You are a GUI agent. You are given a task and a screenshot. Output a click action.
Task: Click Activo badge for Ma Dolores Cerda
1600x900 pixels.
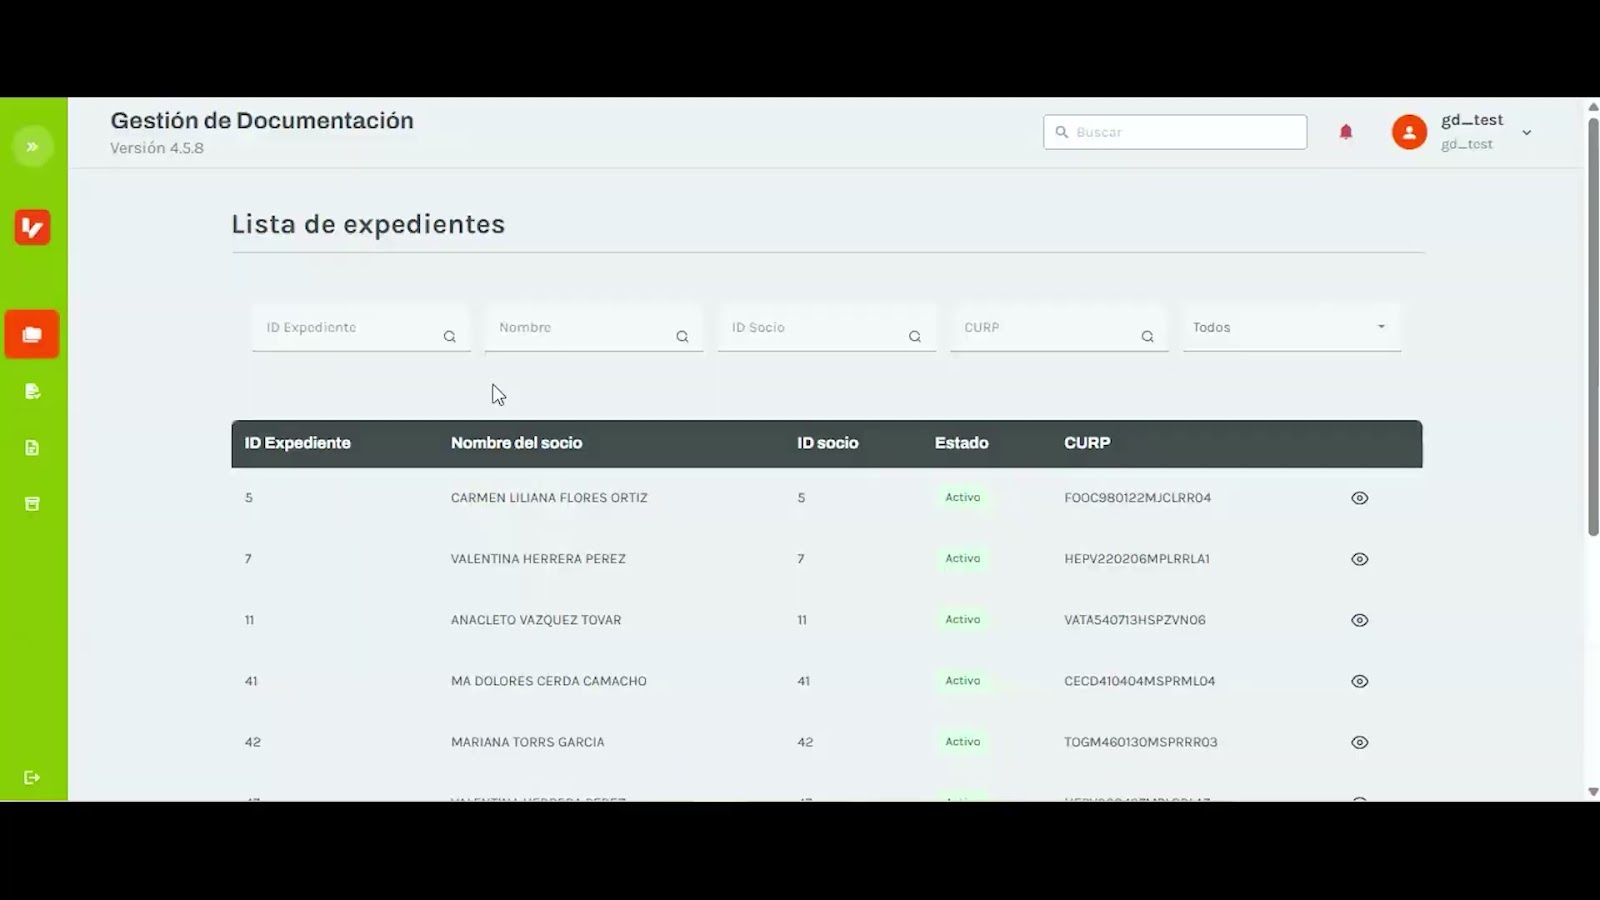(x=963, y=681)
